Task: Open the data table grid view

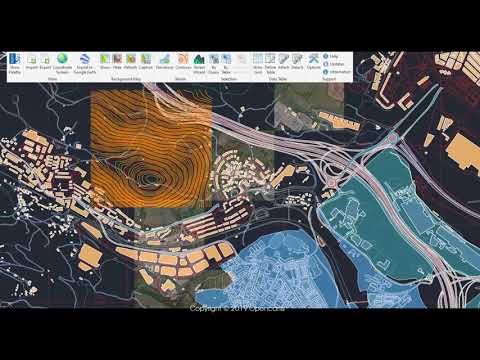Action: click(258, 64)
